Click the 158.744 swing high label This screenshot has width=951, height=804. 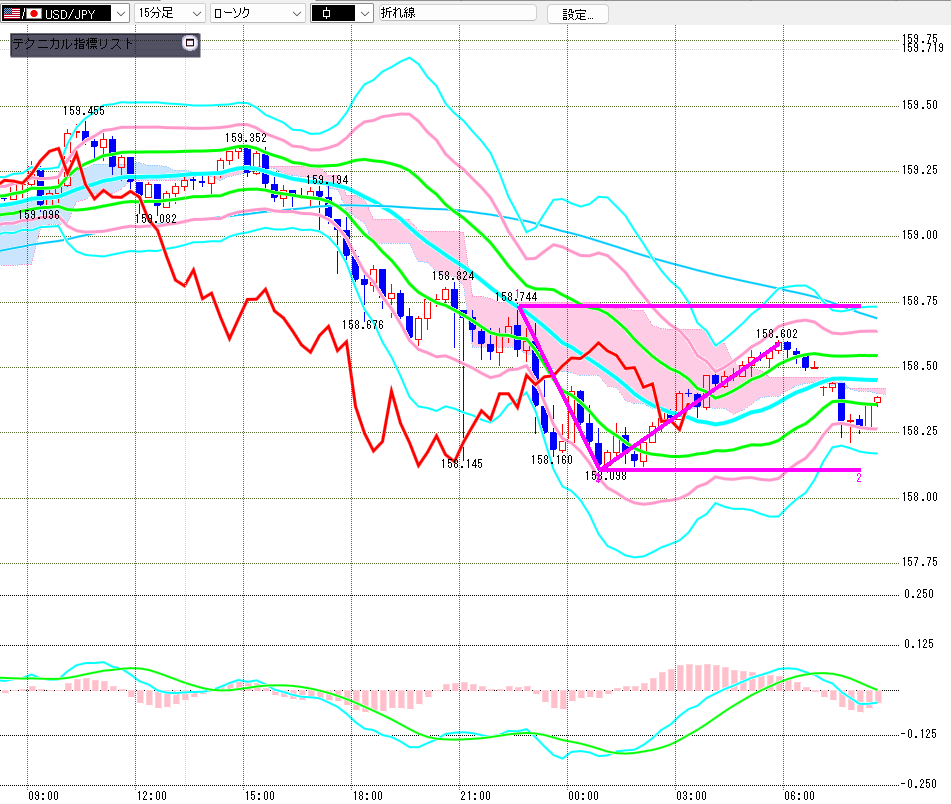coord(516,297)
